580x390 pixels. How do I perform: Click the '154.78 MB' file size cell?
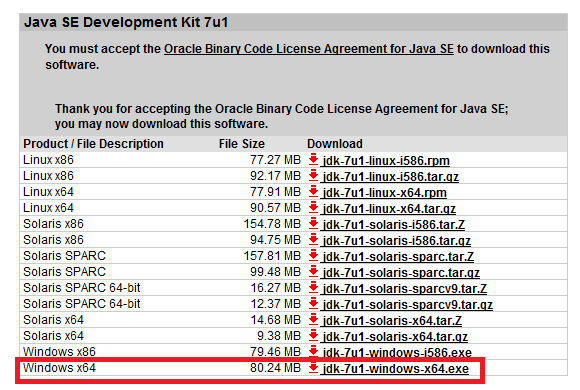click(x=272, y=224)
